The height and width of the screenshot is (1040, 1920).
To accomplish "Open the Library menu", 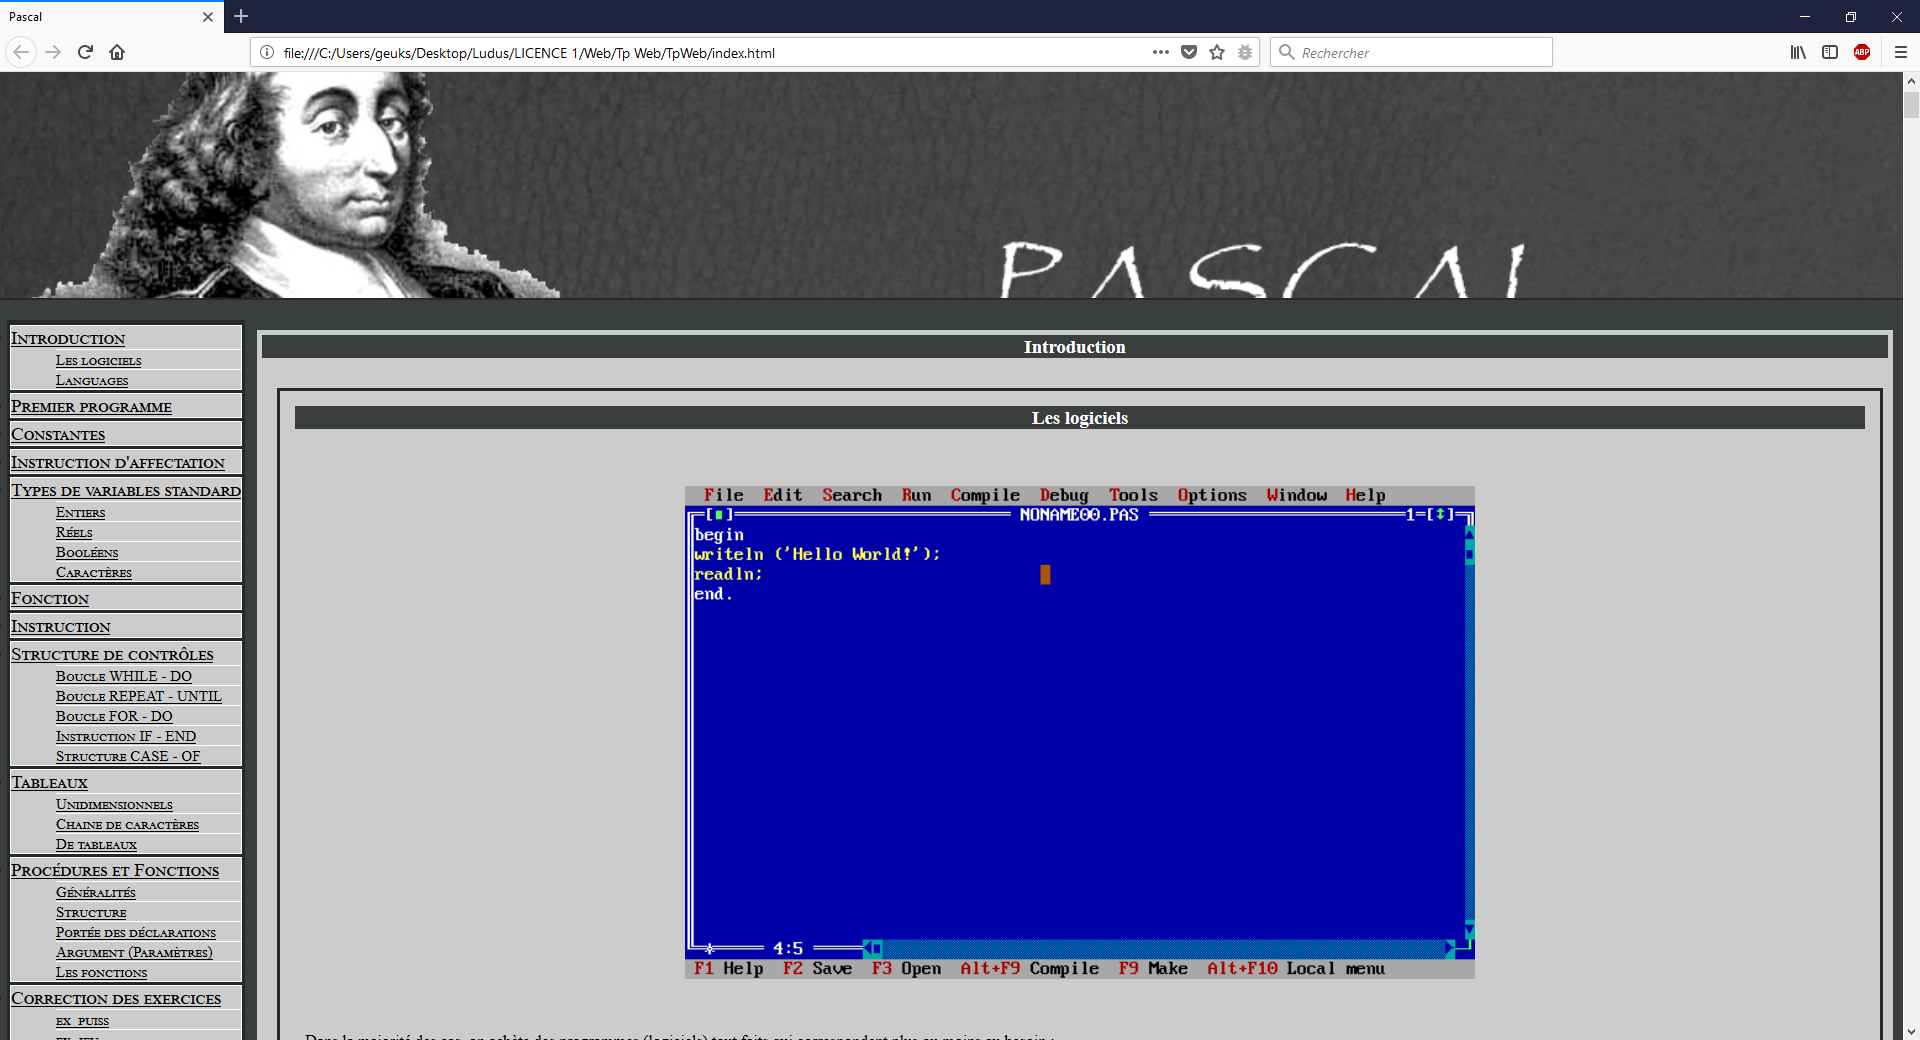I will [1797, 52].
